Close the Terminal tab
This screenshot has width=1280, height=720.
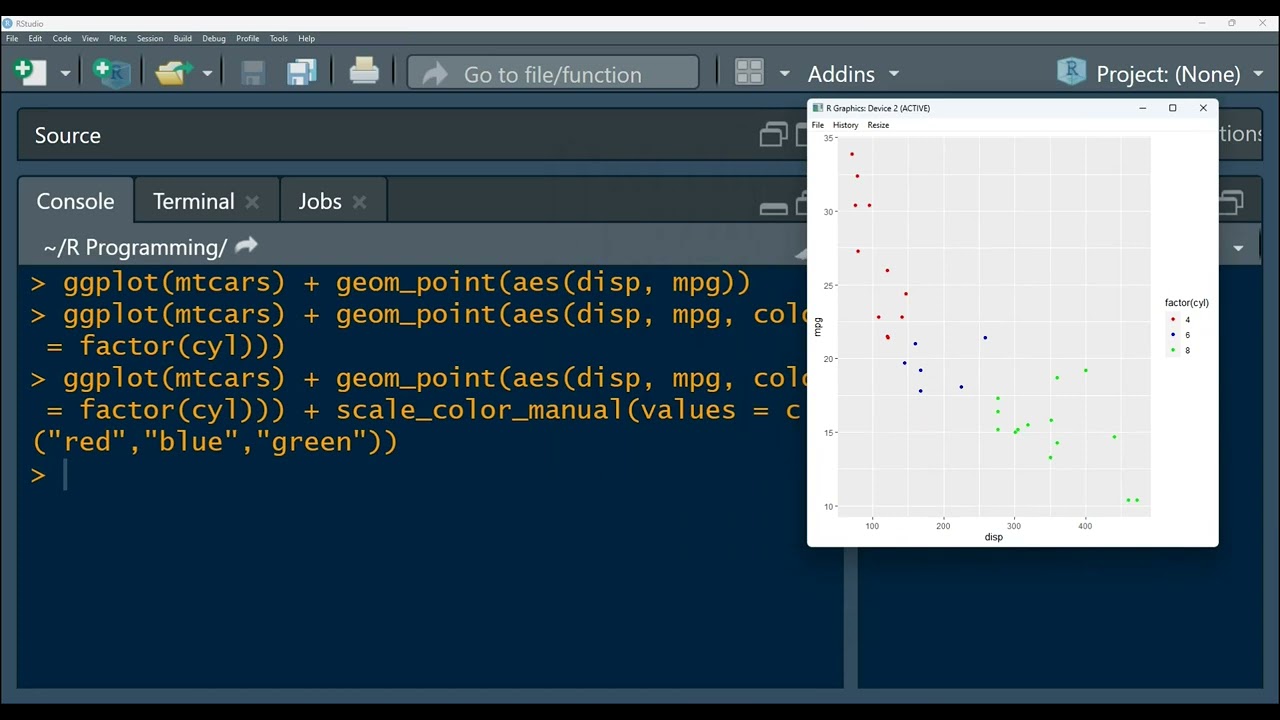(252, 202)
